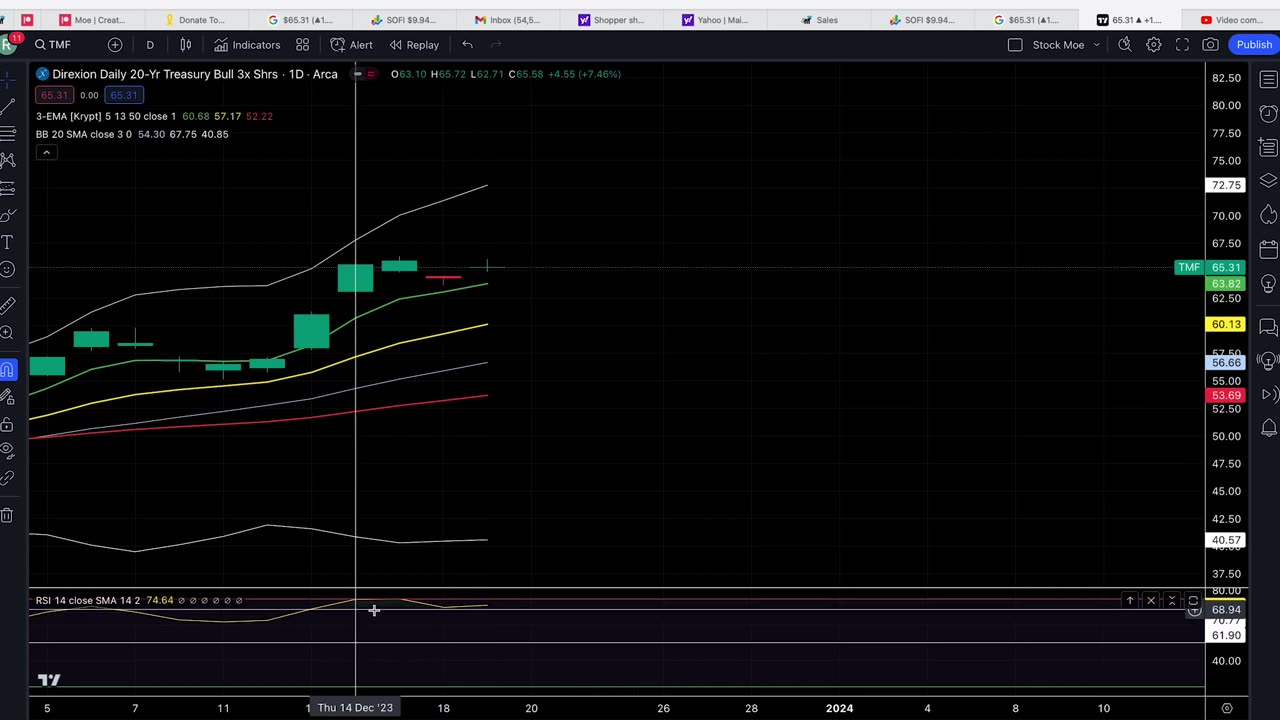Image resolution: width=1280 pixels, height=720 pixels.
Task: Select the ruler measure tool
Action: point(7,305)
